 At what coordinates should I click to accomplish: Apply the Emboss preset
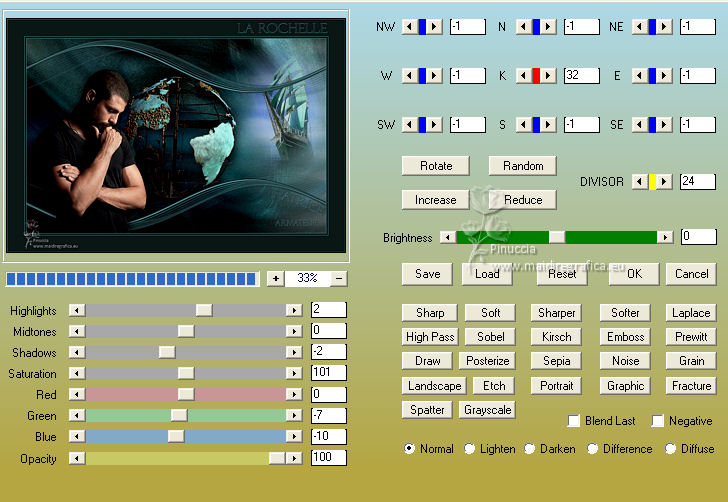coord(625,337)
